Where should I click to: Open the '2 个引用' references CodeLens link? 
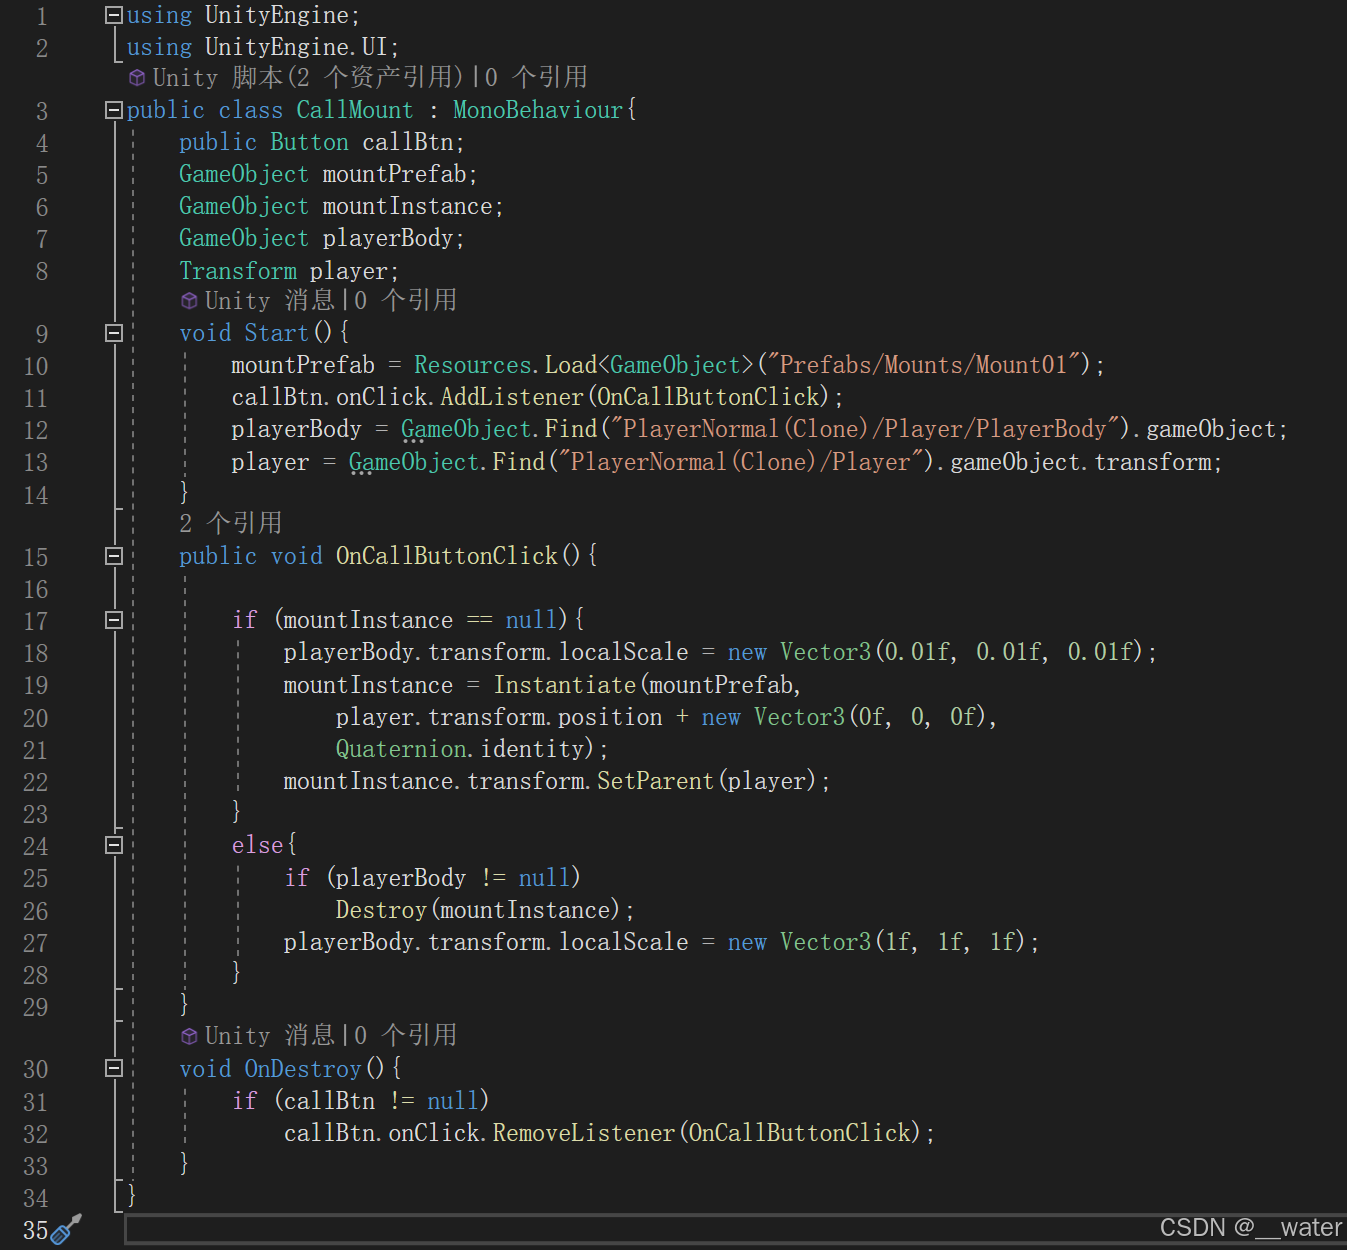tap(231, 523)
